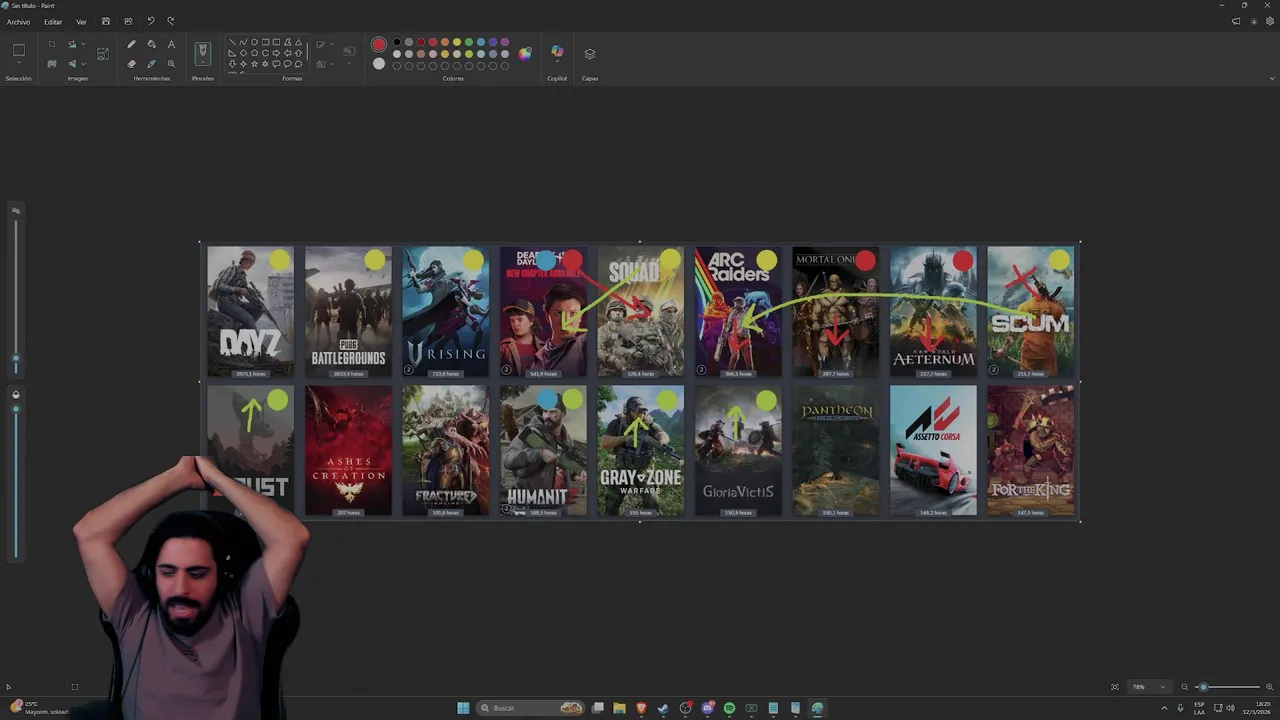Select the Pencil tool

pos(131,44)
